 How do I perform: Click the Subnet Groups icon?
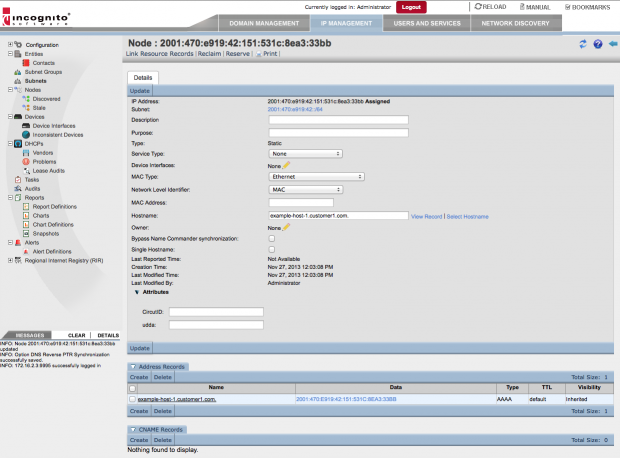point(18,72)
